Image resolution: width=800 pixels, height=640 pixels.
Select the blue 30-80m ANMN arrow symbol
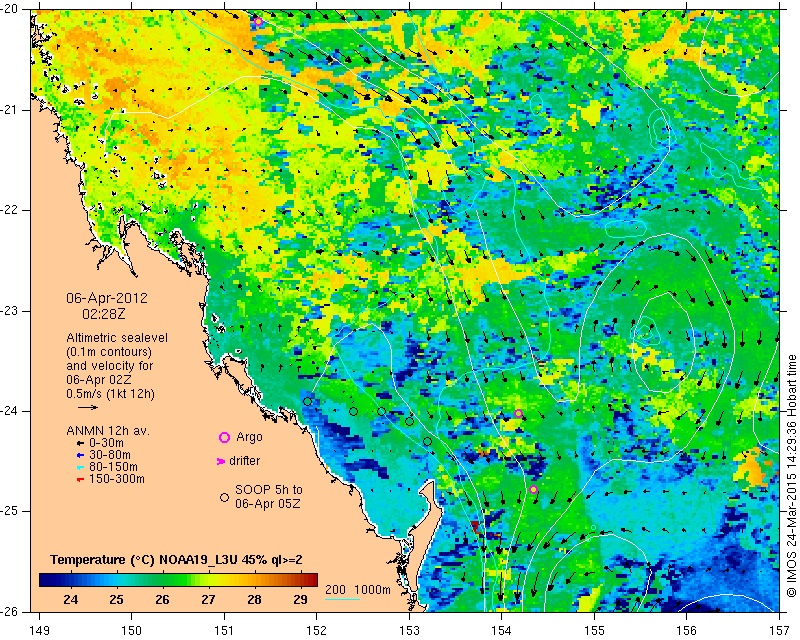point(80,455)
